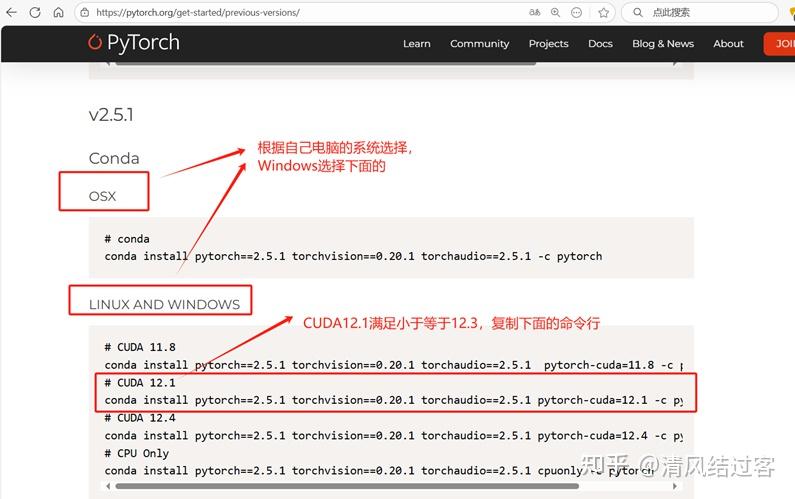Click the search magnifier icon in search box
Image resolution: width=795 pixels, height=499 pixels.
tap(638, 12)
